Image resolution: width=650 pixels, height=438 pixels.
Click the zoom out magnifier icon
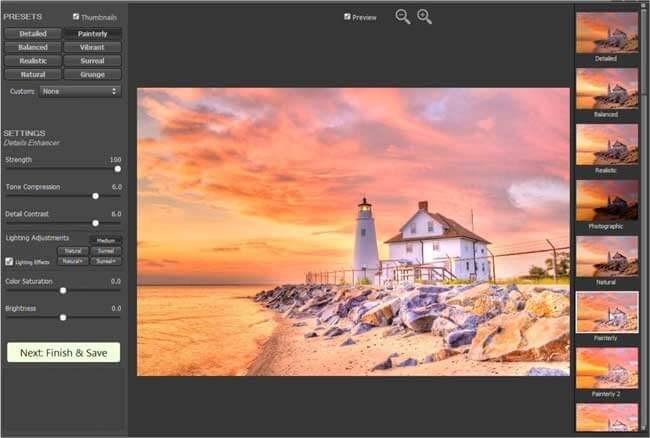[x=402, y=17]
